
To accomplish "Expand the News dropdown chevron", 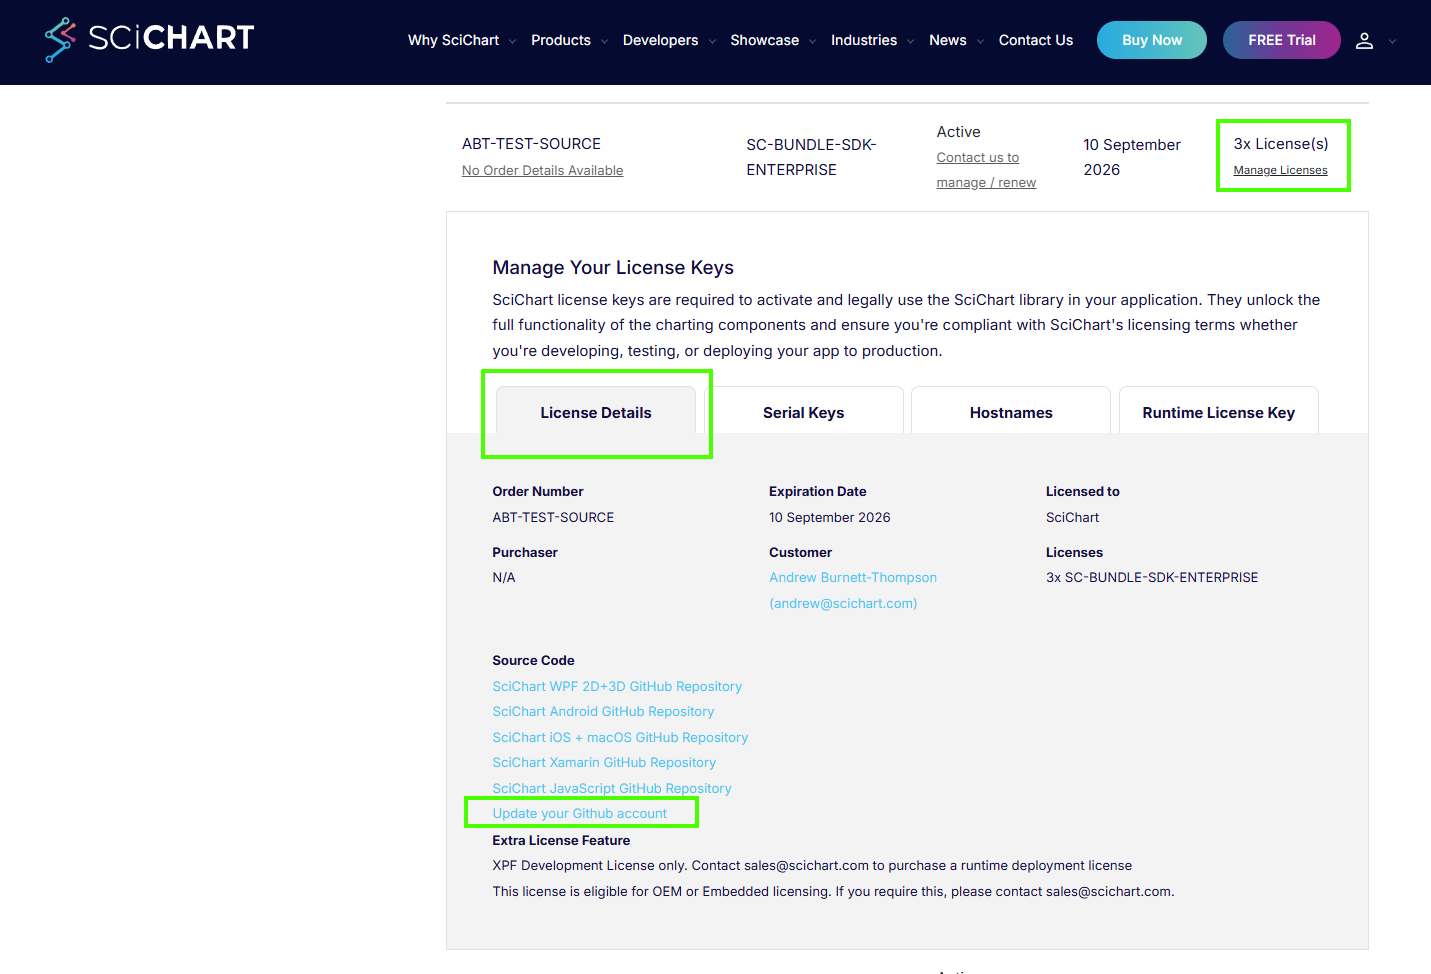I will coord(980,41).
